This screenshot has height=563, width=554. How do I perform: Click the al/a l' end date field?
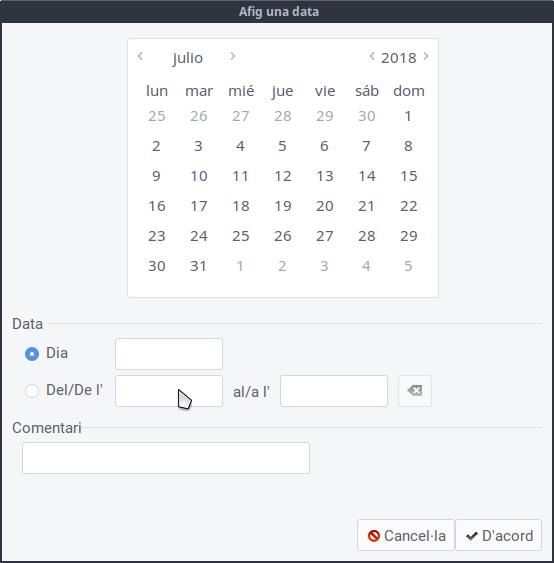click(334, 391)
